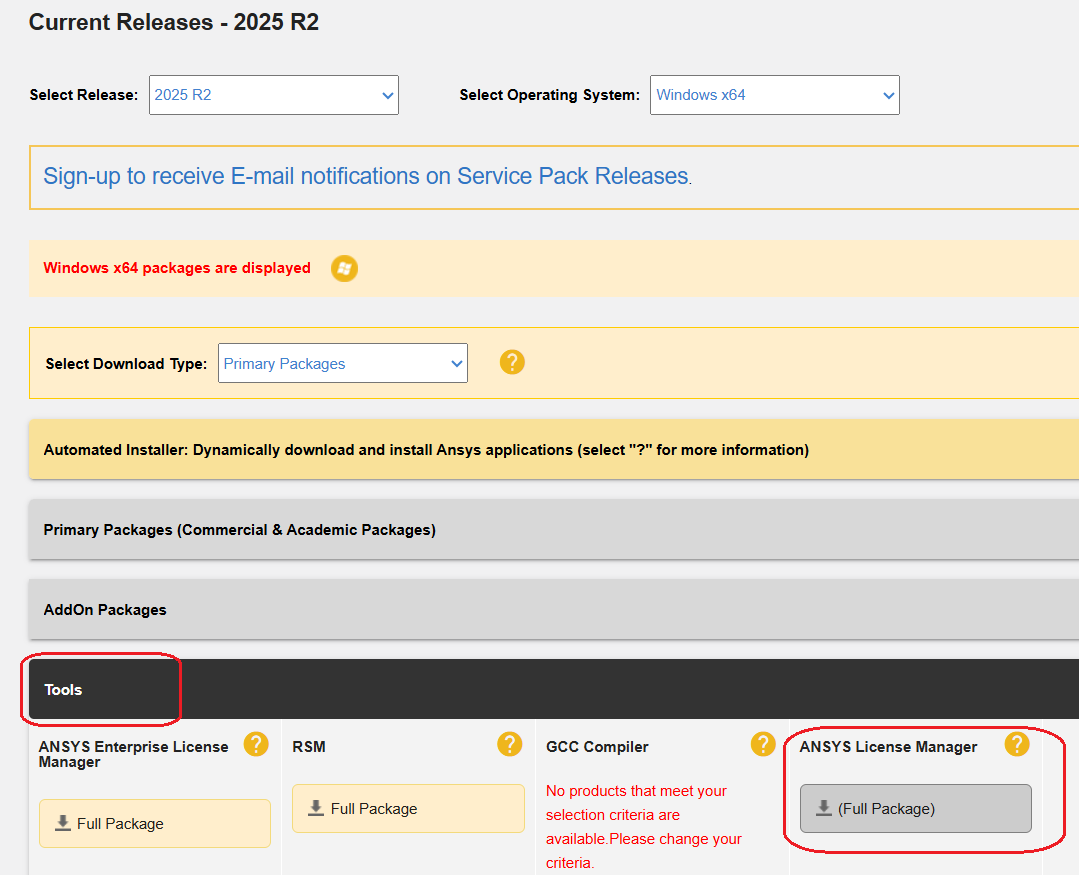Click the 'Select Release:' label
This screenshot has height=875, width=1079.
tap(84, 95)
